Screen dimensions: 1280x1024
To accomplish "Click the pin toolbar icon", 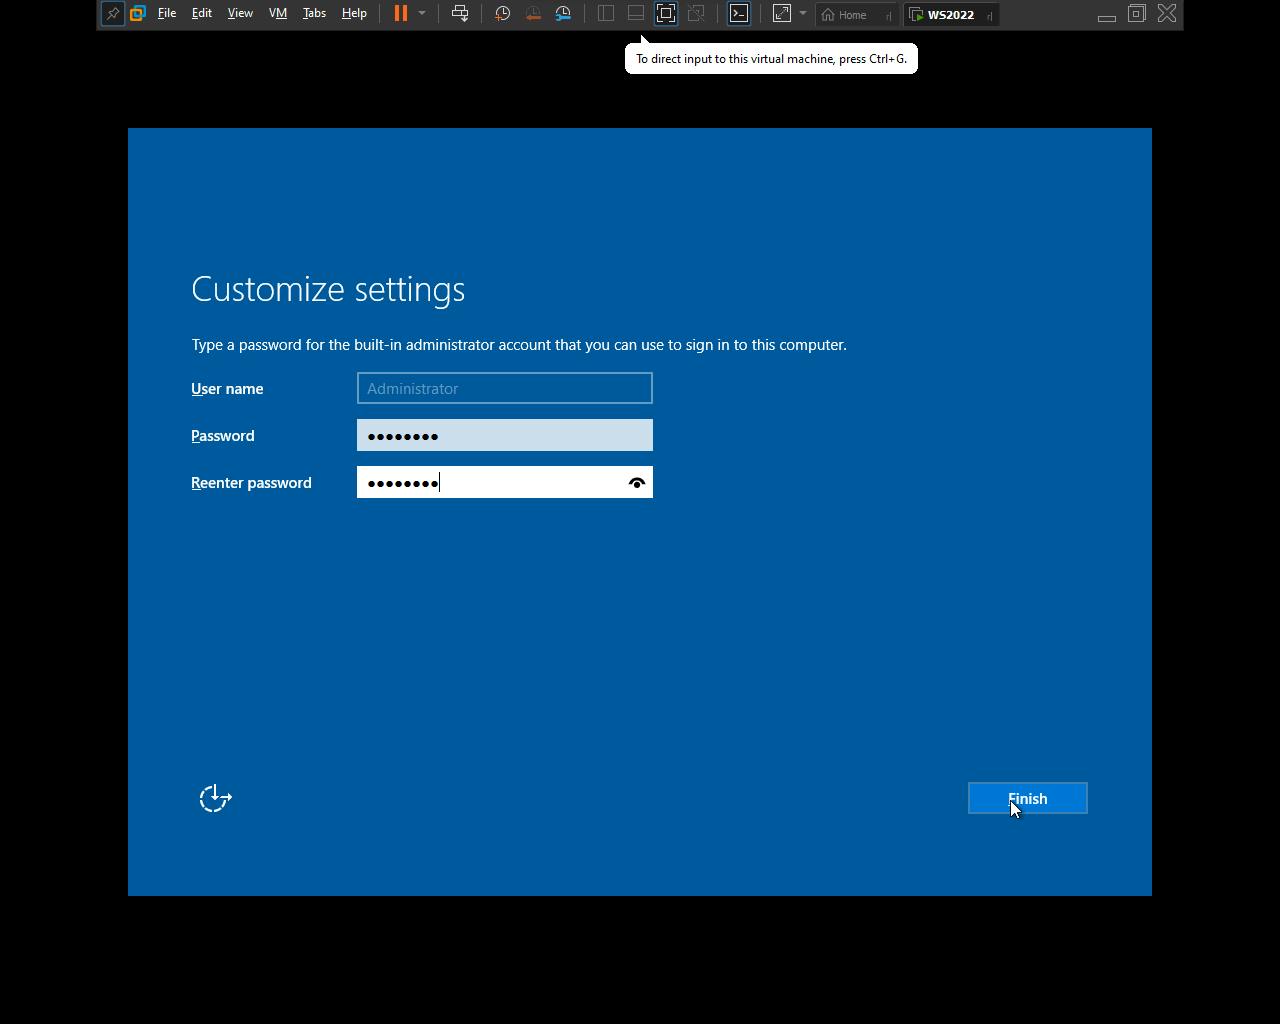I will (x=112, y=14).
